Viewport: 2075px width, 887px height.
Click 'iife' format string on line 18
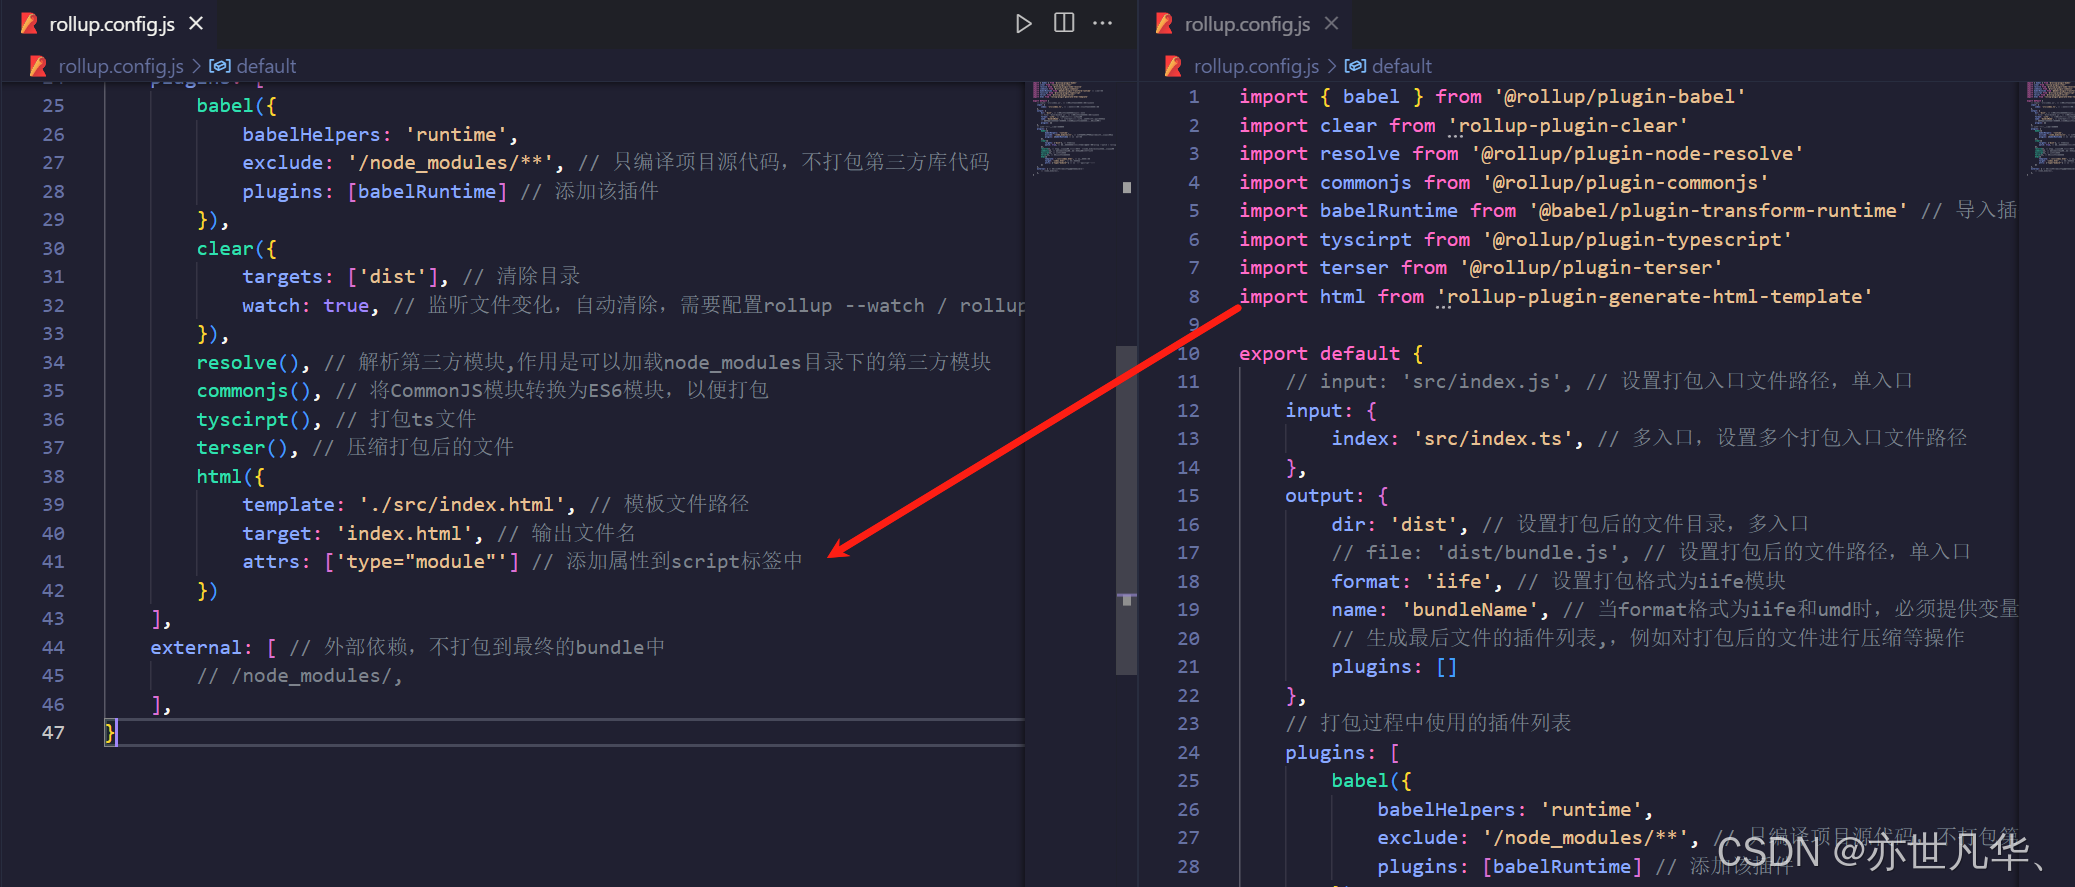tap(1459, 582)
